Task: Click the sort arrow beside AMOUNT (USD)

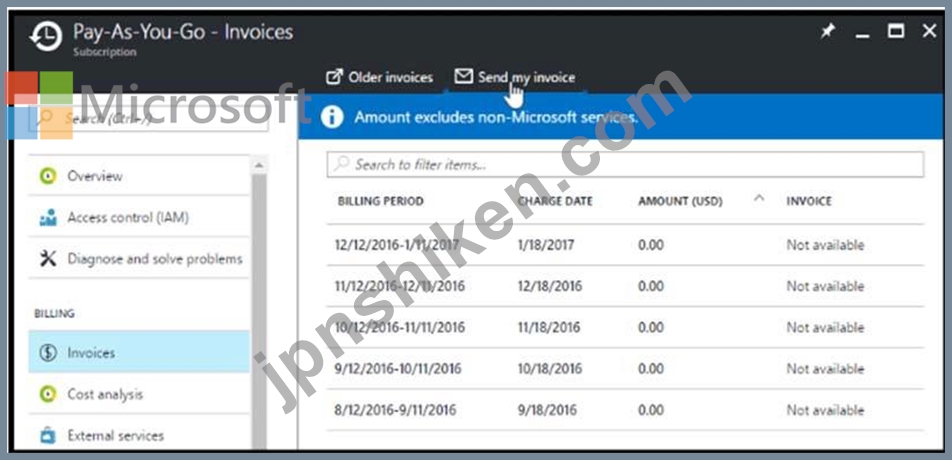Action: [758, 198]
